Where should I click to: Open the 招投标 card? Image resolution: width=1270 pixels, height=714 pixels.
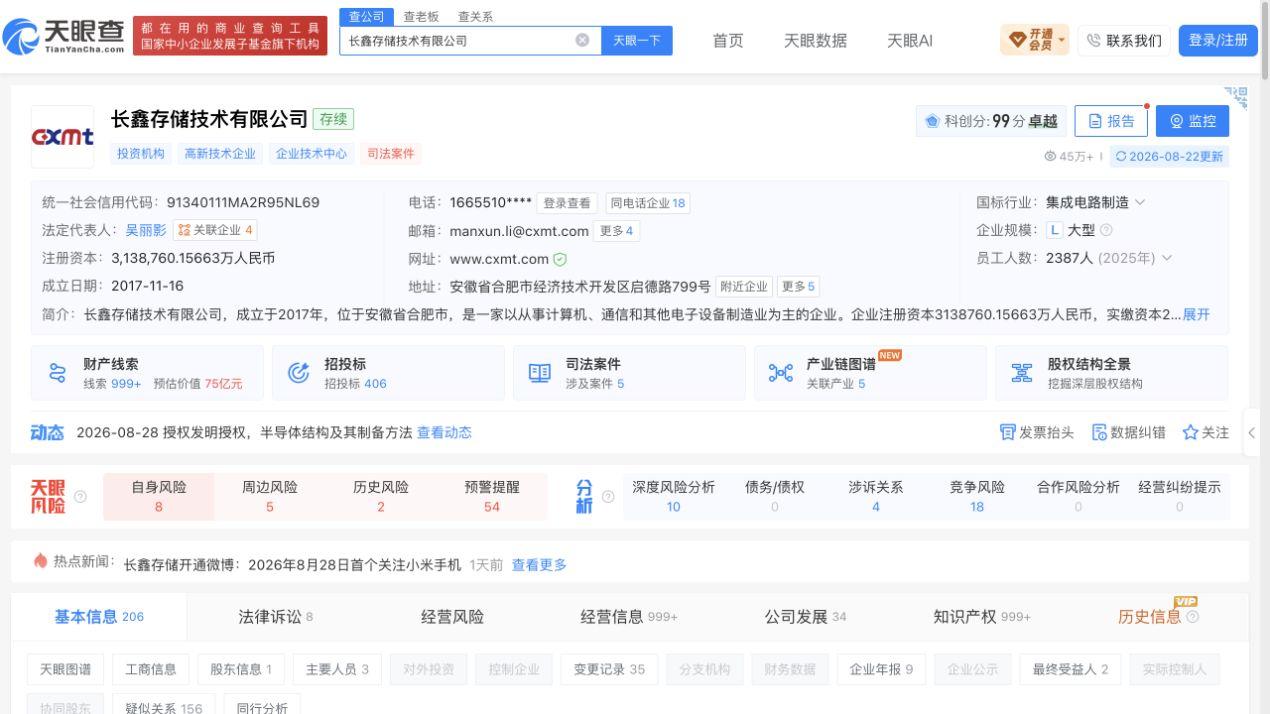(388, 373)
